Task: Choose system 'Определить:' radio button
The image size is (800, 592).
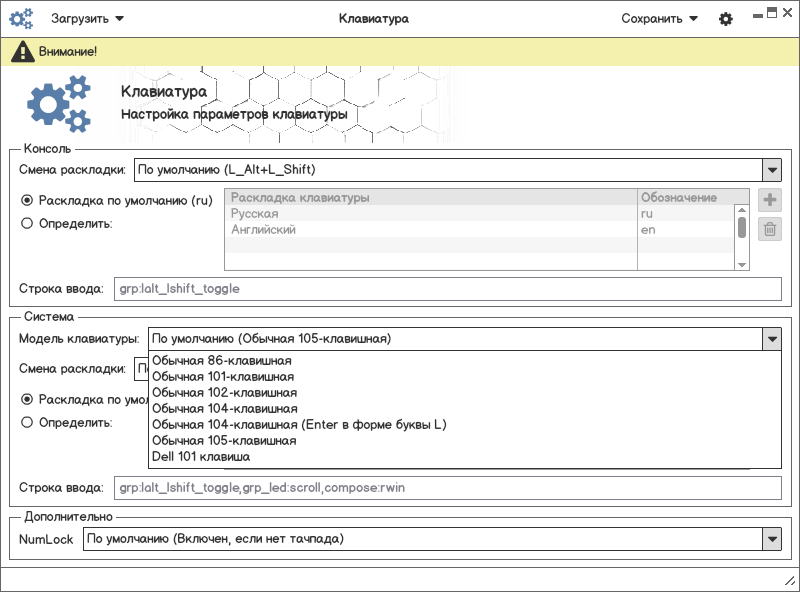Action: (x=27, y=422)
